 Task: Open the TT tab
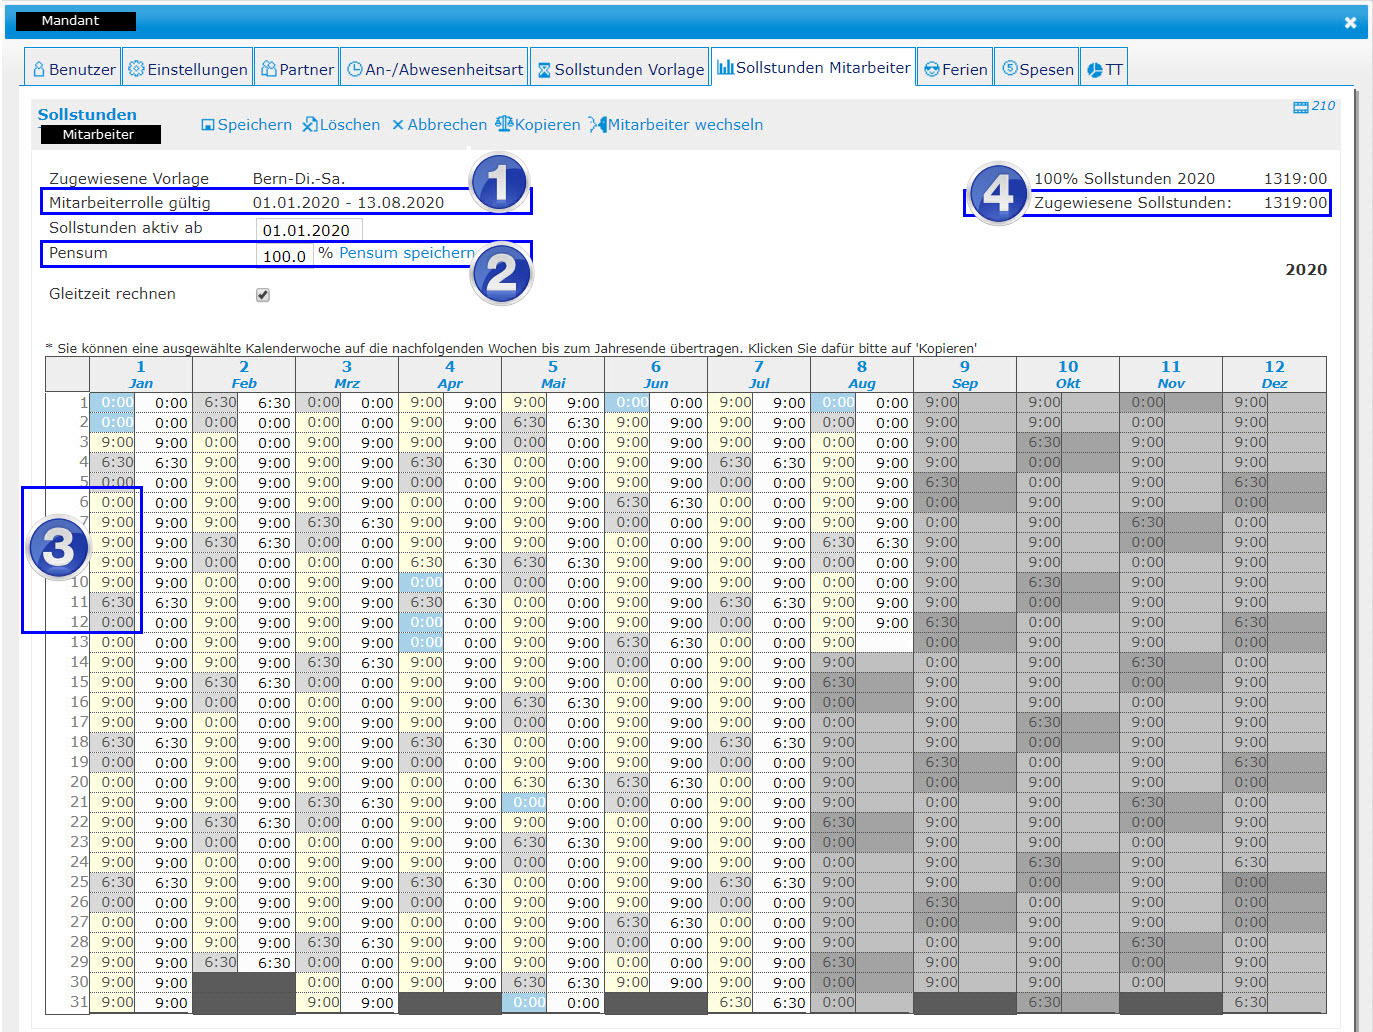(x=1104, y=69)
